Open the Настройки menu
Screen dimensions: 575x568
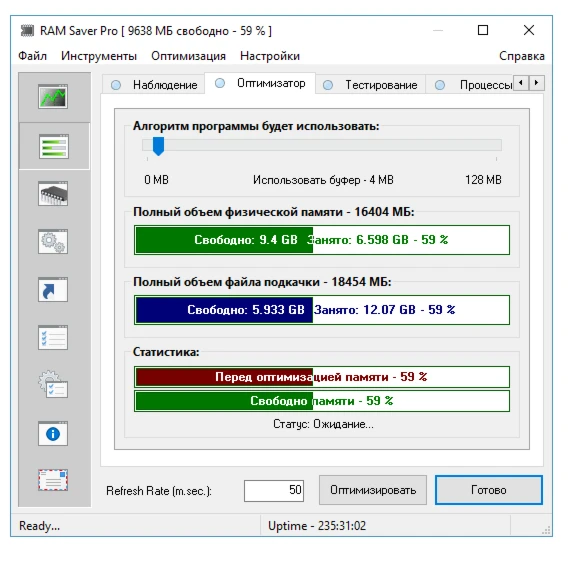[270, 56]
